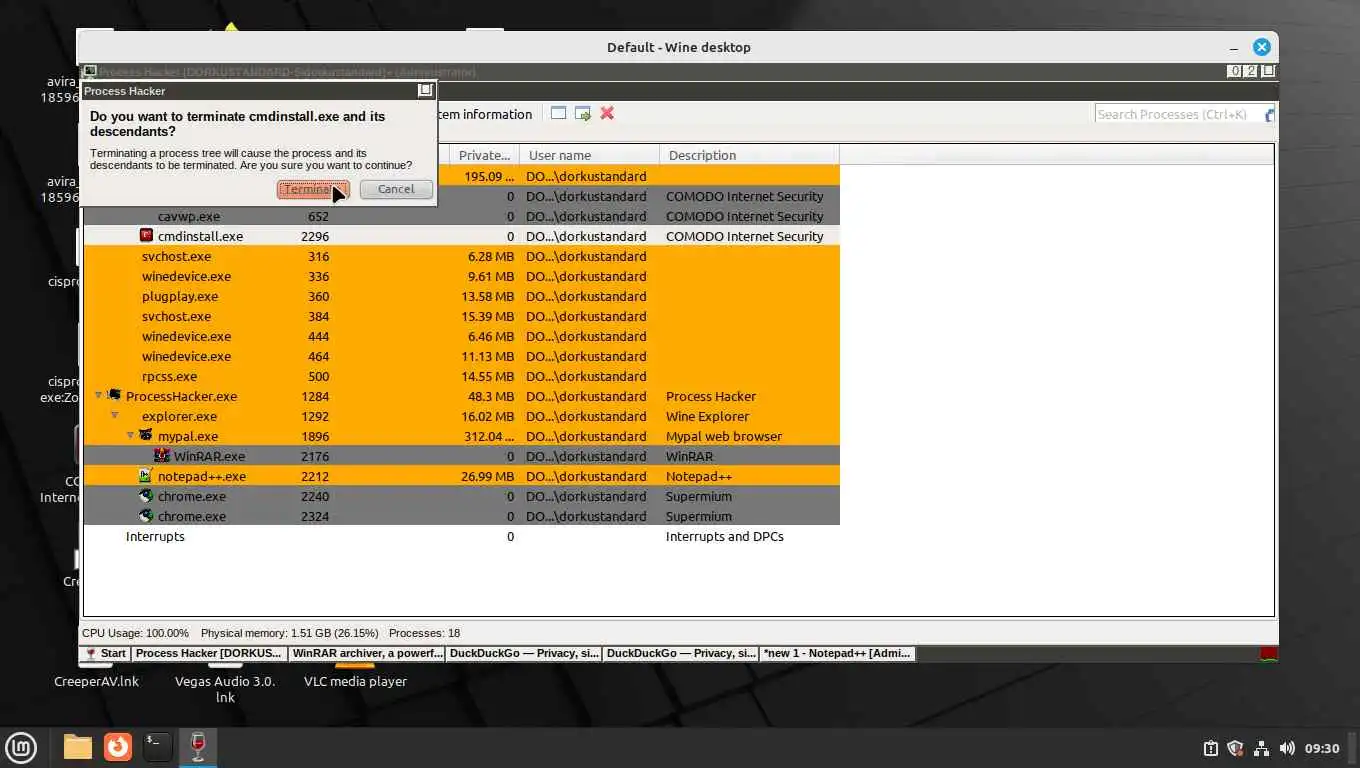This screenshot has width=1360, height=768.
Task: Select winedevice.exe with PID 444
Action: pyautogui.click(x=461, y=336)
